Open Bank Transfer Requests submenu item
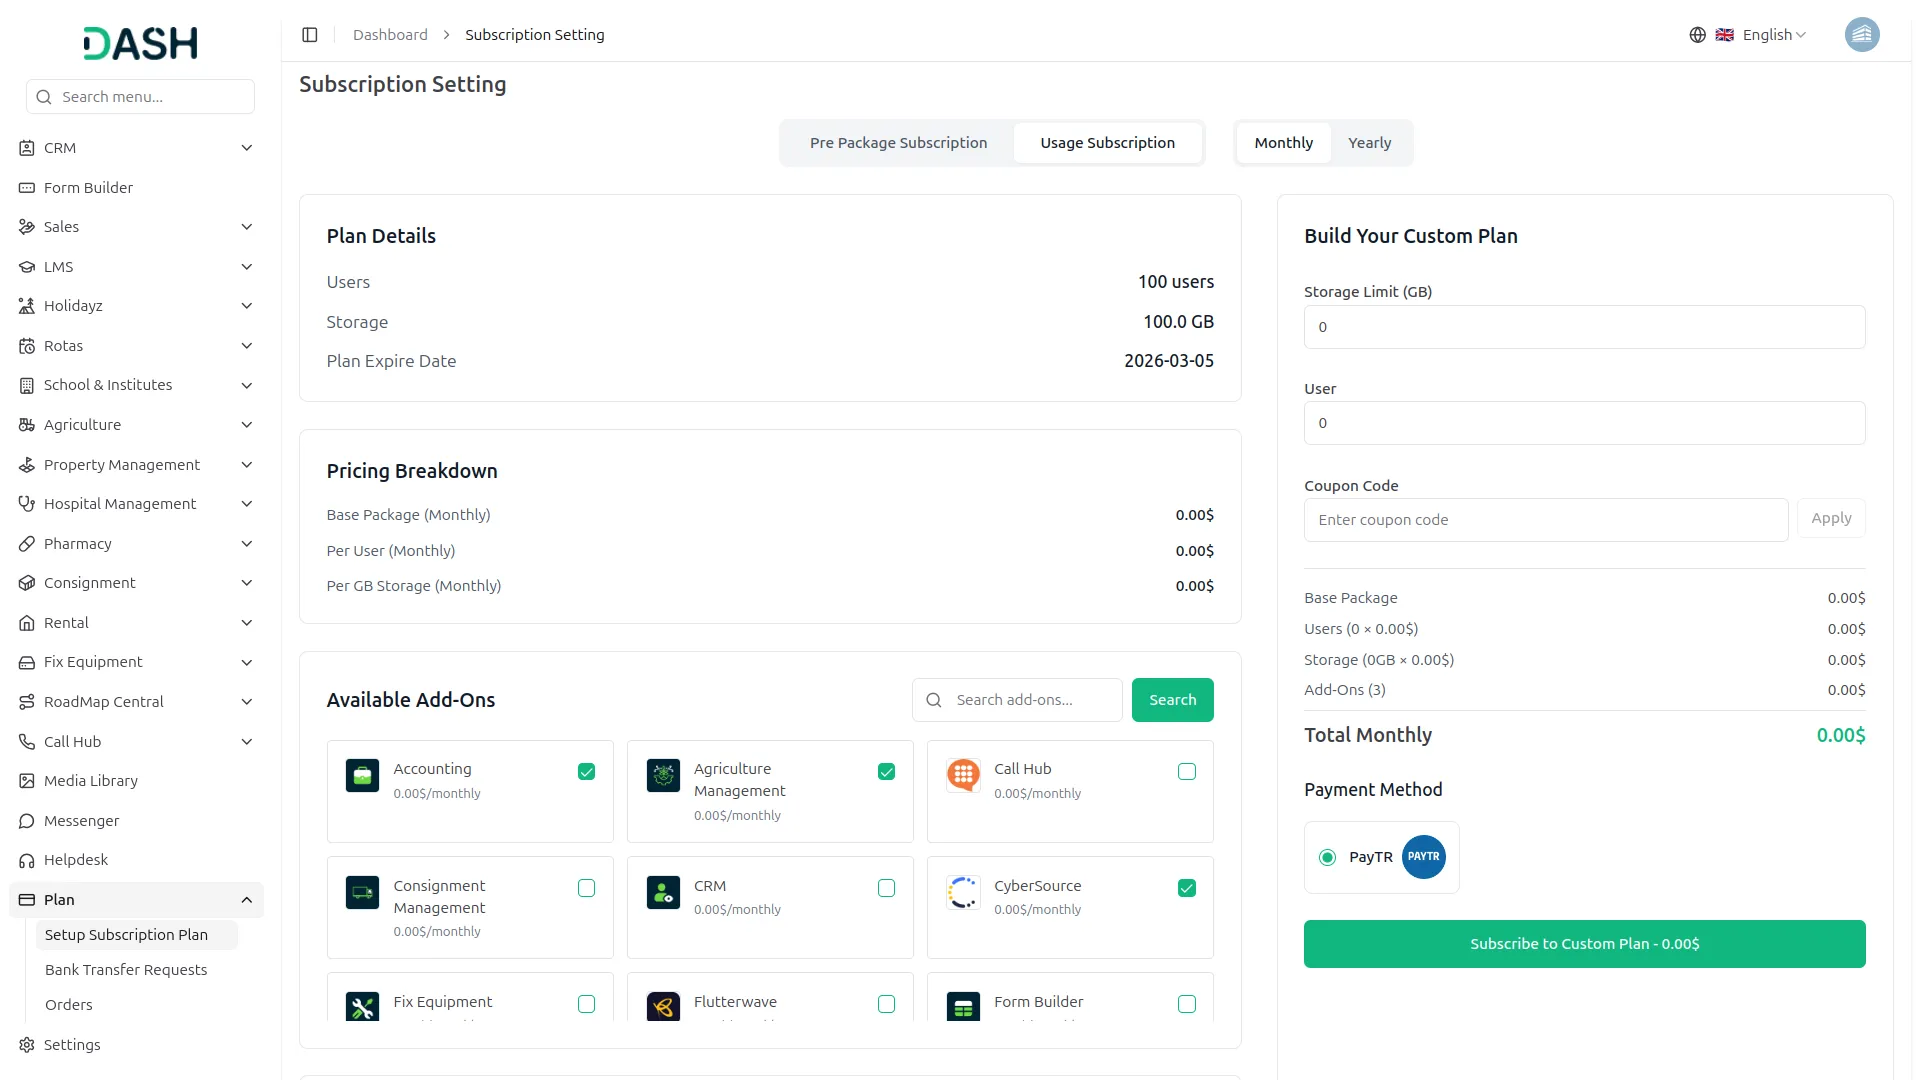The image size is (1920, 1080). point(126,970)
